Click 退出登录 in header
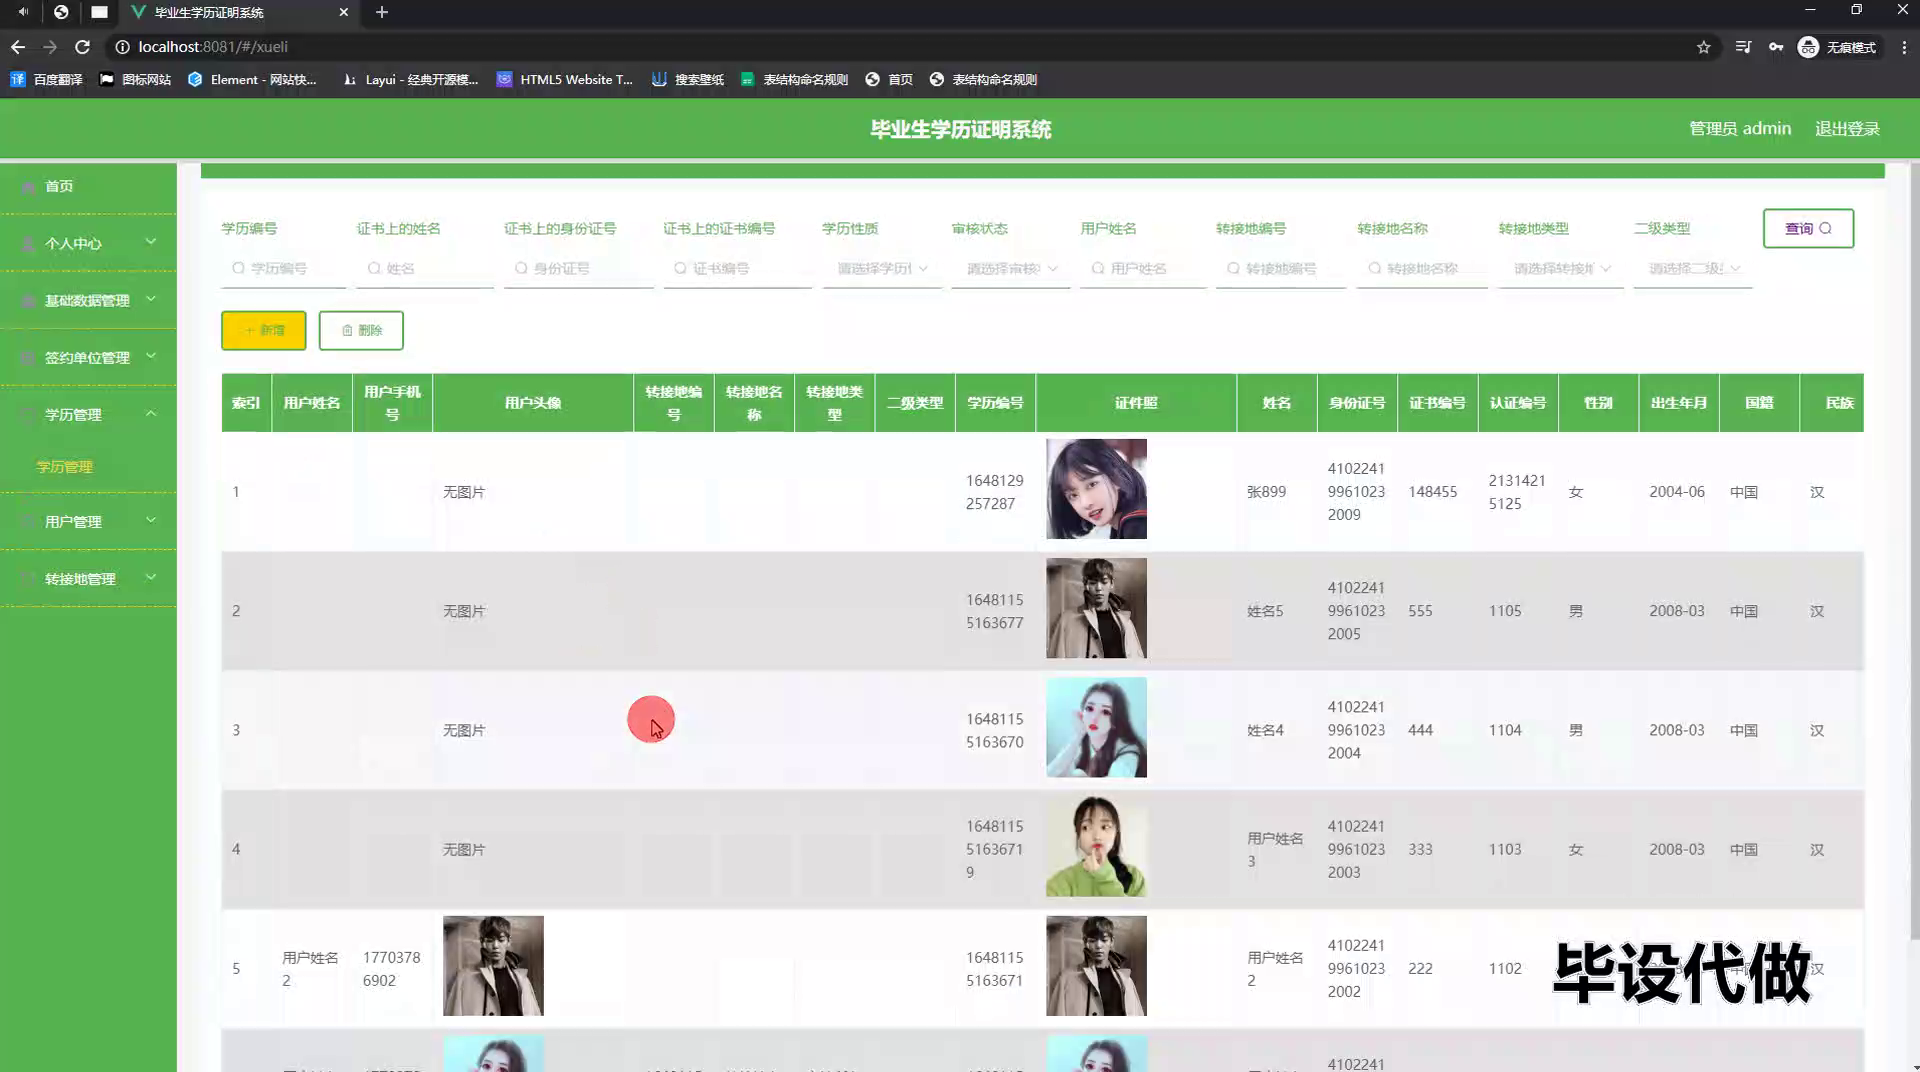 (x=1847, y=129)
